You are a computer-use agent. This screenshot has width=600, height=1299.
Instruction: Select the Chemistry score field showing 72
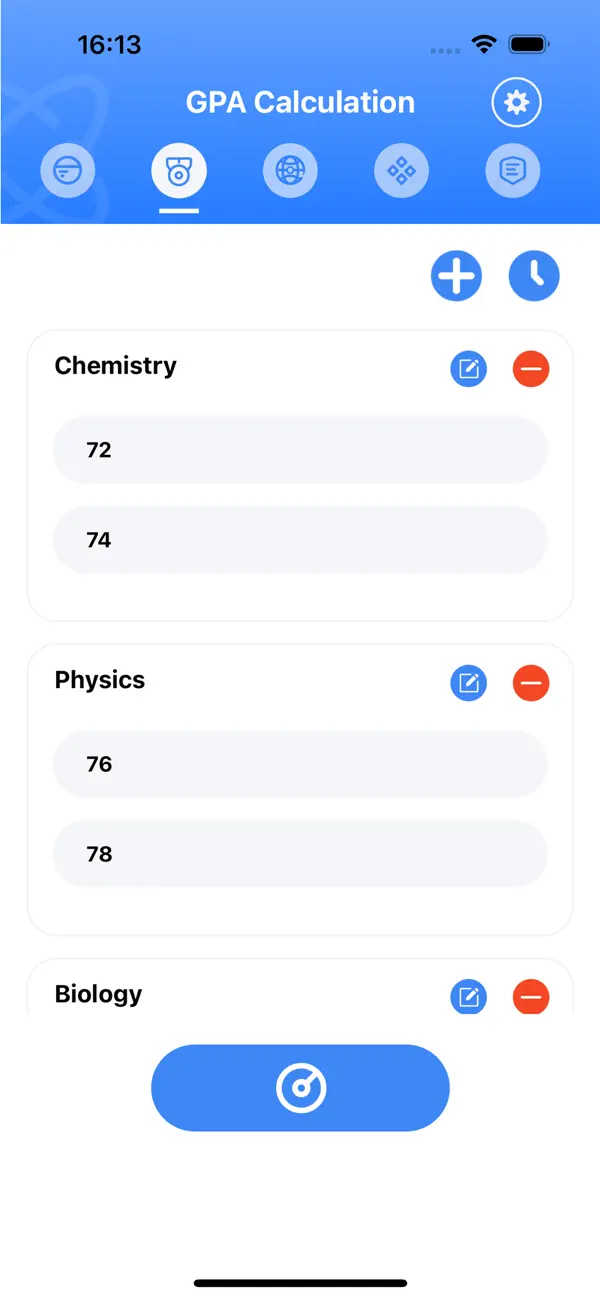(x=300, y=450)
